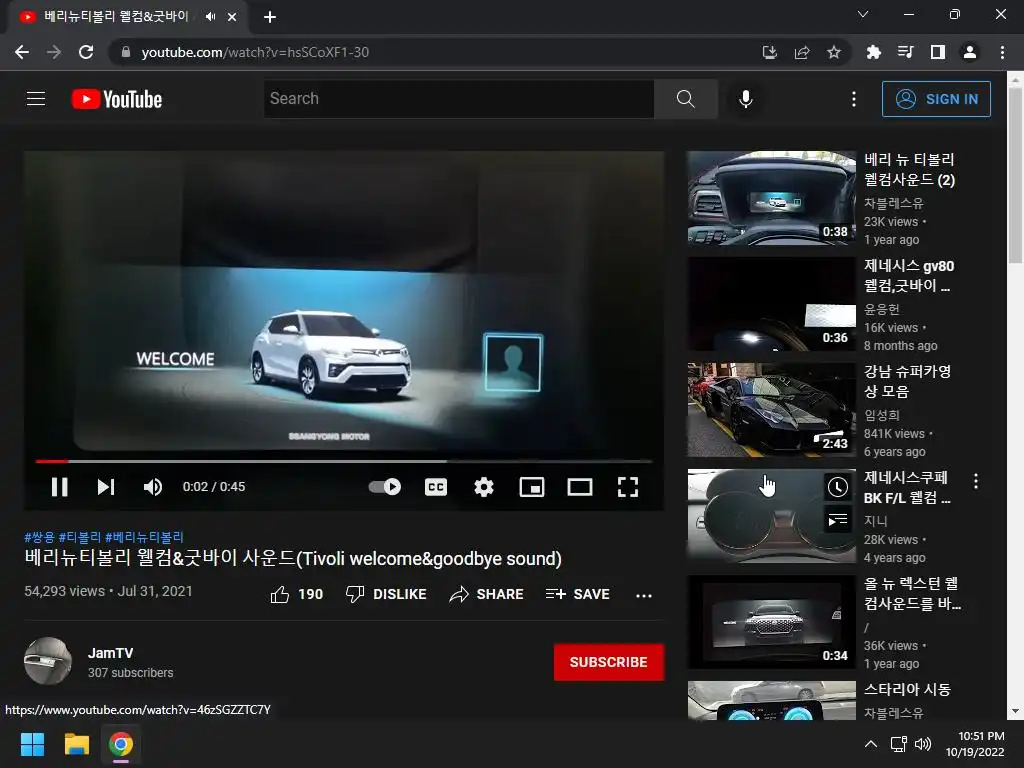Image resolution: width=1024 pixels, height=768 pixels.
Task: Open a new tab
Action: coord(270,17)
